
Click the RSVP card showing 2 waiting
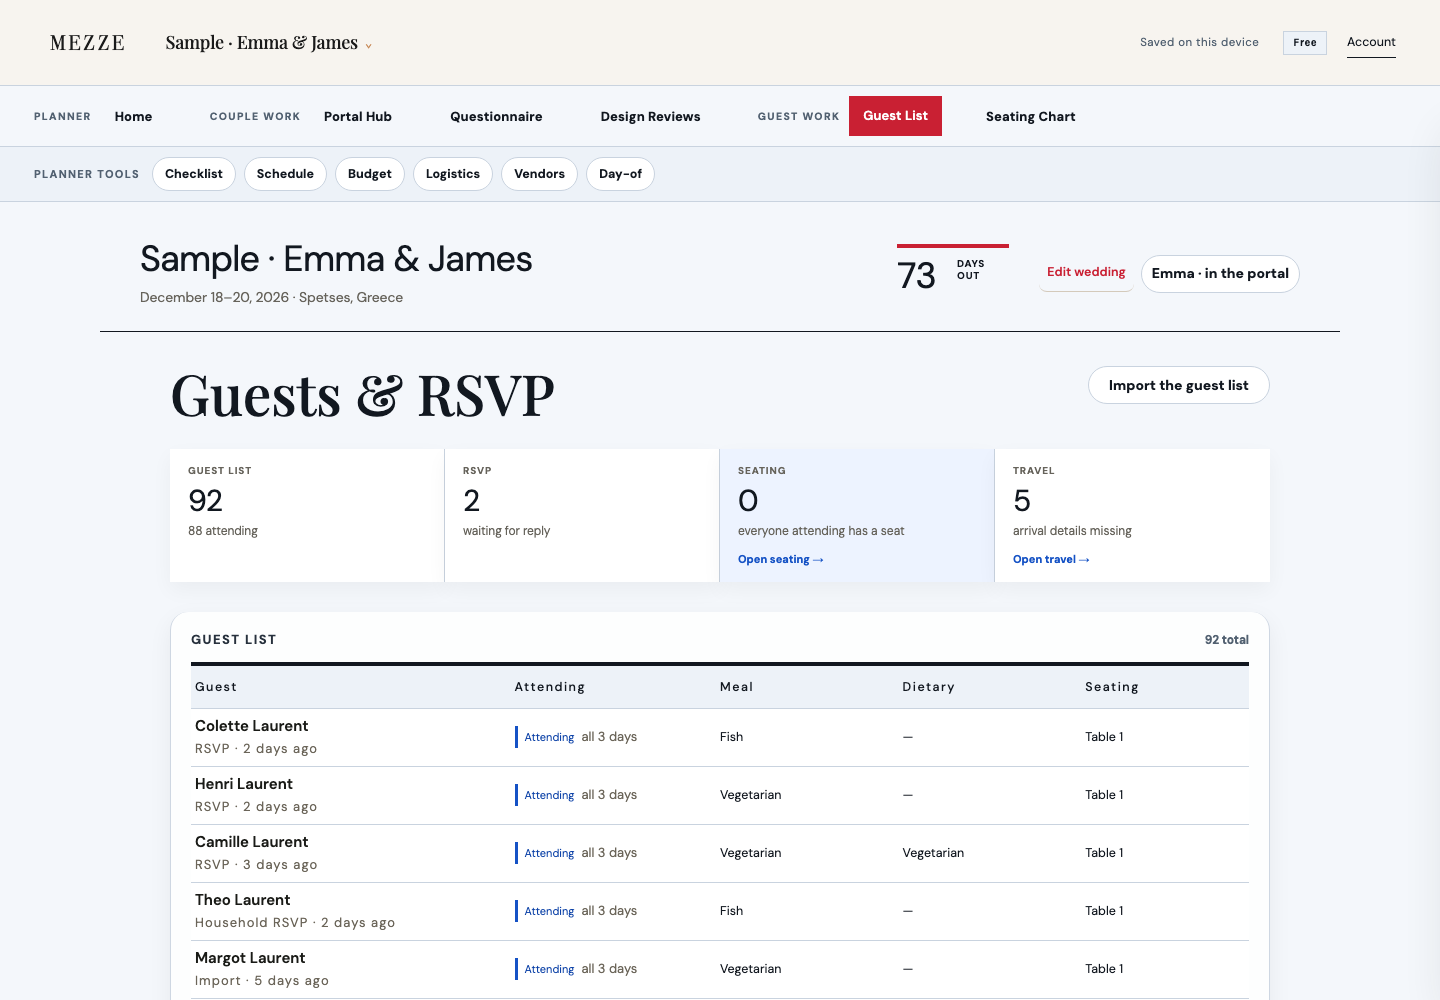point(582,515)
